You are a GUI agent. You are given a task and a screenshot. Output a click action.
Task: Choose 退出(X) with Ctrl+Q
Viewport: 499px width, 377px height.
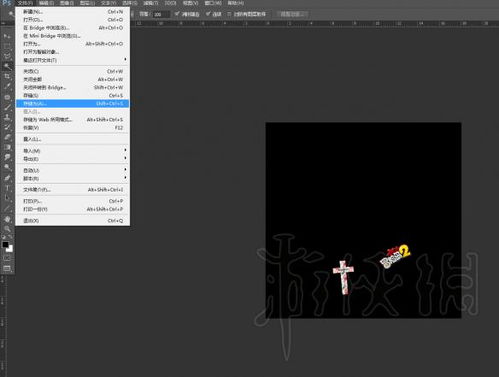tap(73, 221)
